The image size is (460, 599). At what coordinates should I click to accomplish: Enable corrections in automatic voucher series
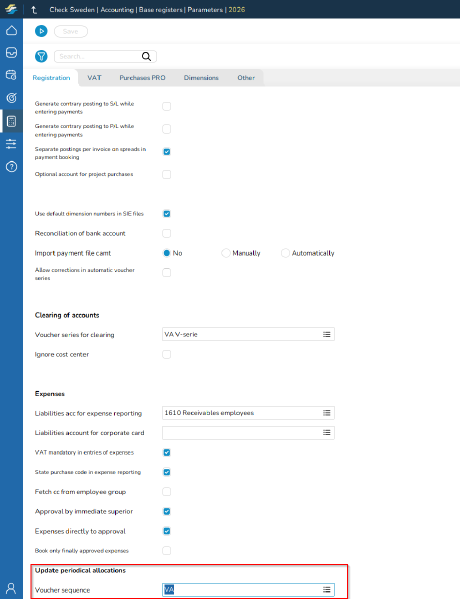pyautogui.click(x=167, y=273)
